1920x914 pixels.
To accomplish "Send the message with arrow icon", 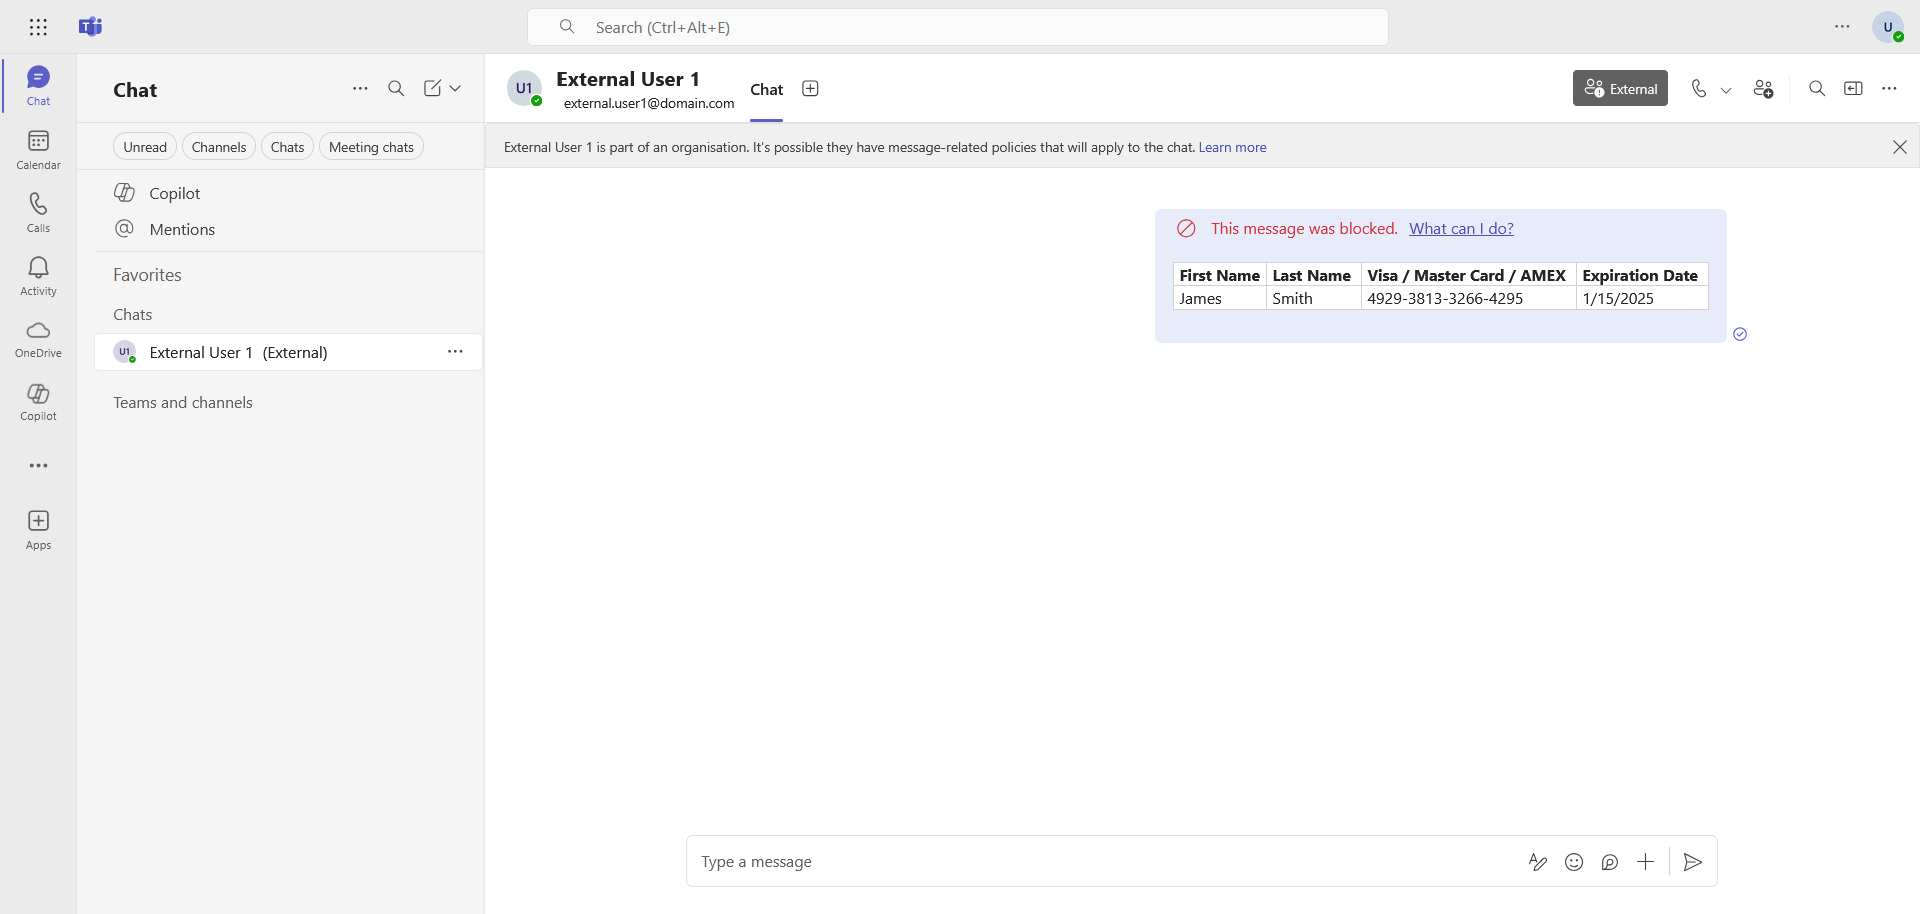I will pos(1692,862).
